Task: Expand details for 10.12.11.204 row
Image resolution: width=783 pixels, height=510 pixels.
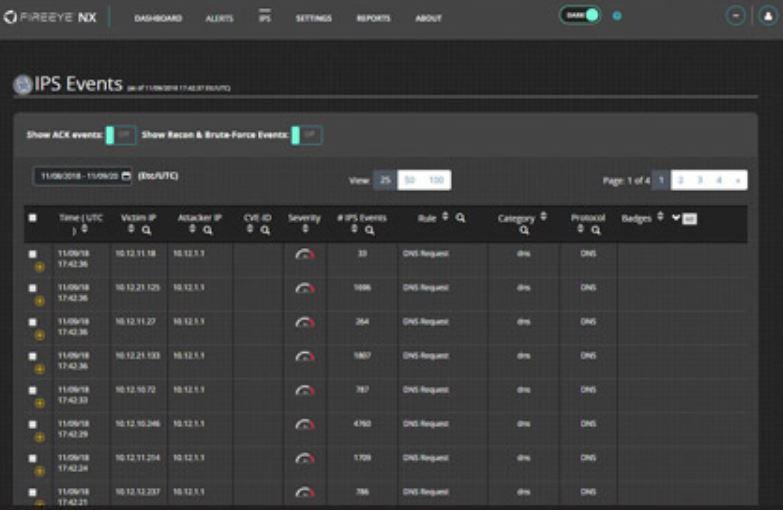Action: pyautogui.click(x=39, y=471)
